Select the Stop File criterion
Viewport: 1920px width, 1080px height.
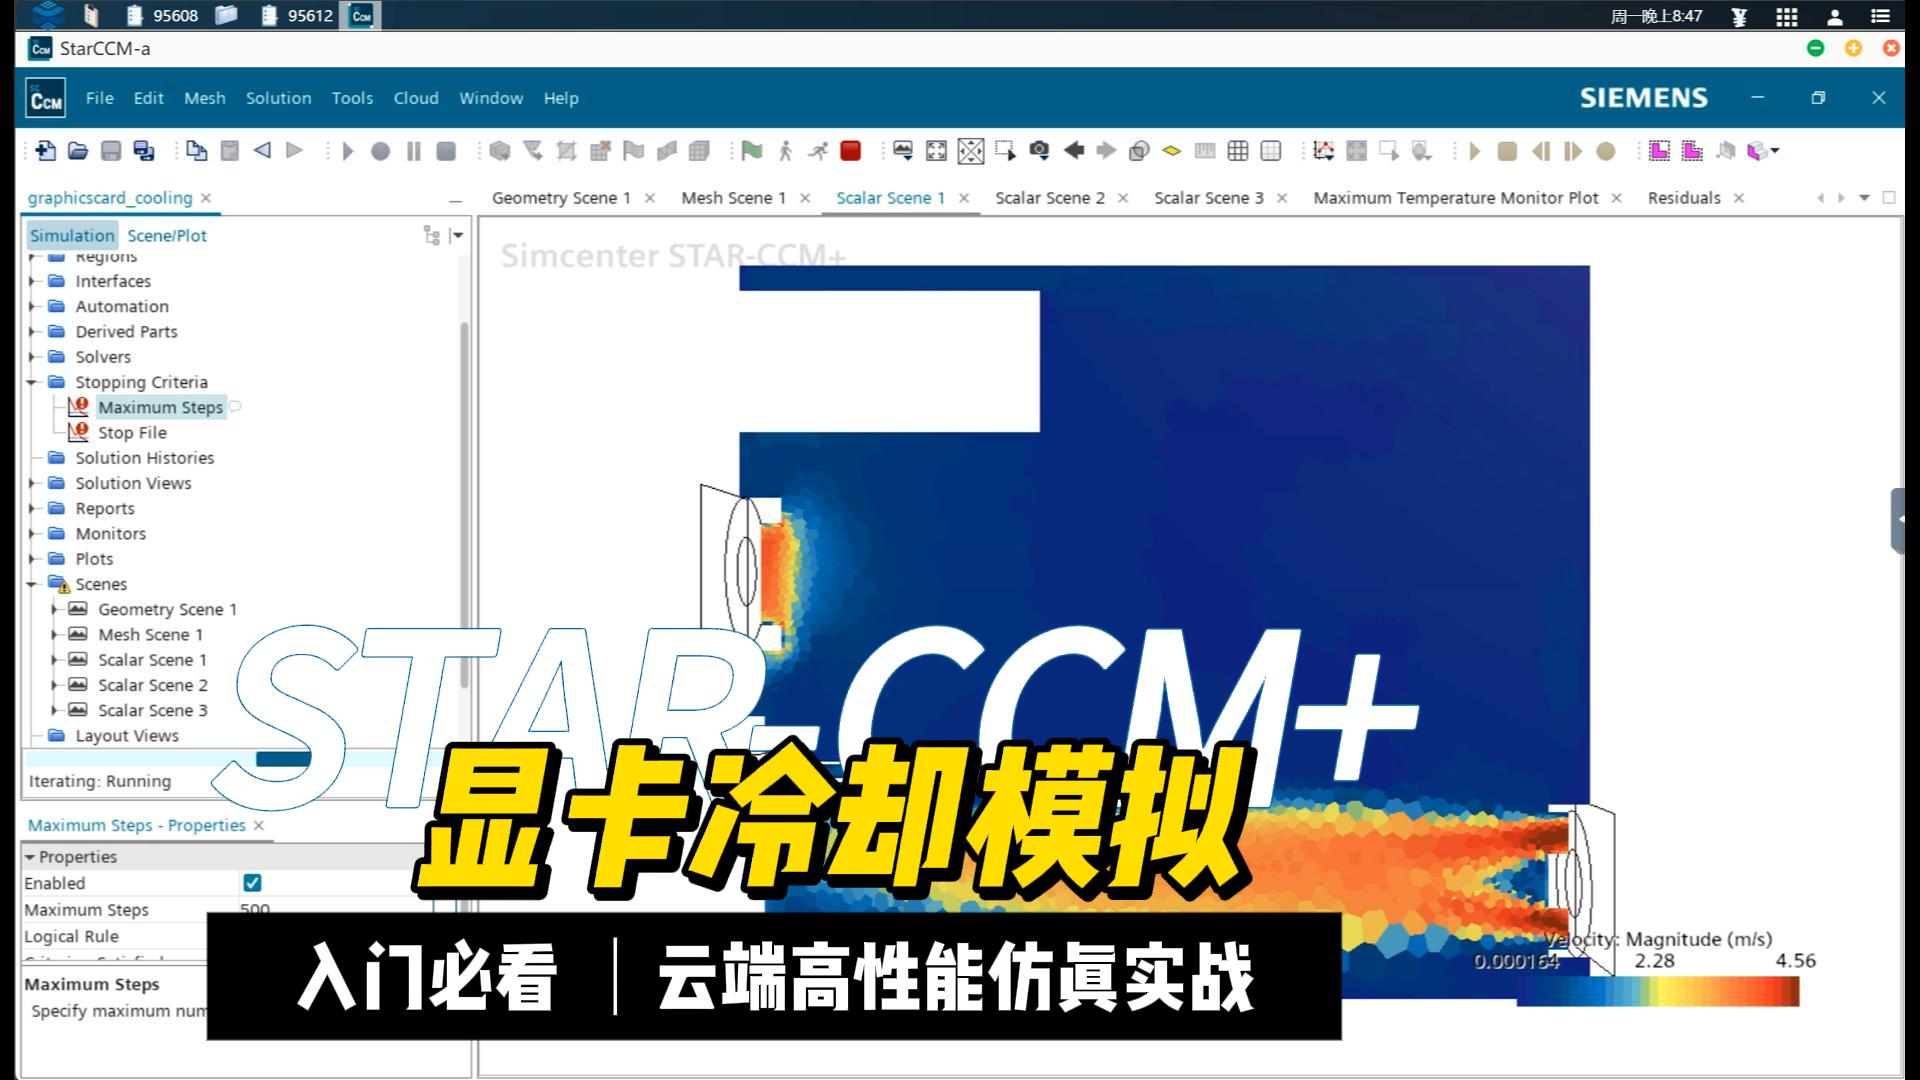(x=132, y=433)
